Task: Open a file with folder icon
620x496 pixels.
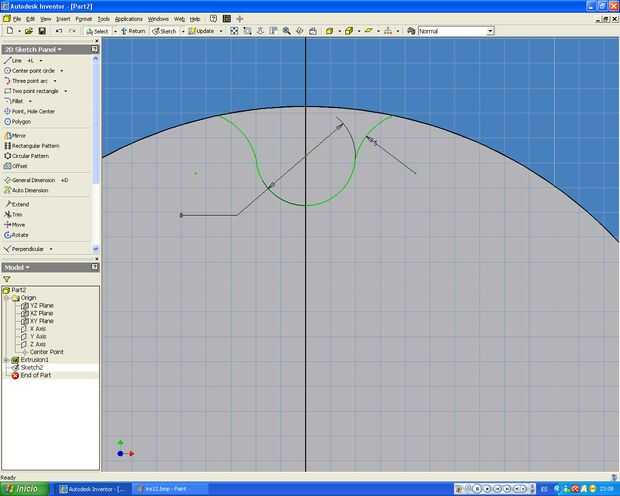Action: click(x=28, y=31)
